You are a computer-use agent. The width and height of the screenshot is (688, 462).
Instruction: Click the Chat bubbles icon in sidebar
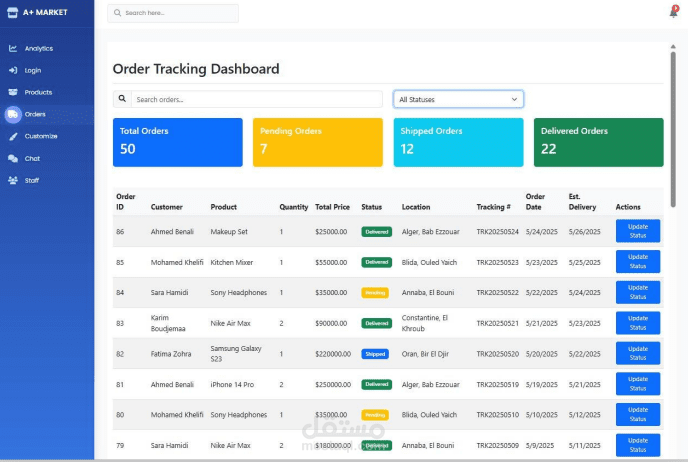13,158
